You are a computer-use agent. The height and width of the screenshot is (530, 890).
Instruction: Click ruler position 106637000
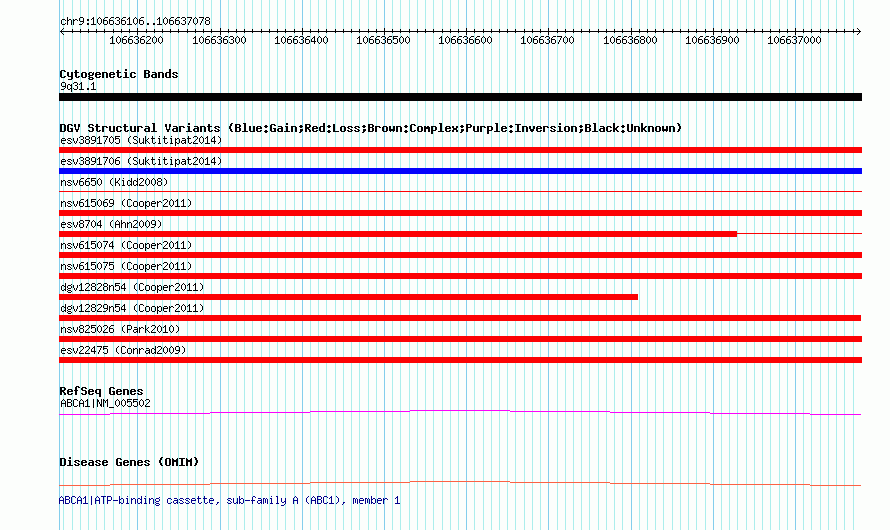pos(794,41)
